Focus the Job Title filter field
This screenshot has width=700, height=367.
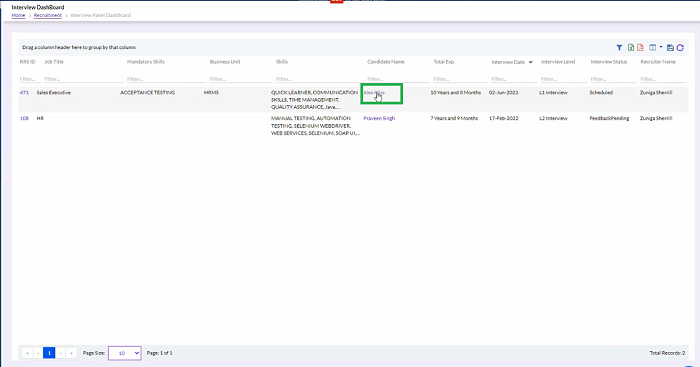click(x=83, y=79)
